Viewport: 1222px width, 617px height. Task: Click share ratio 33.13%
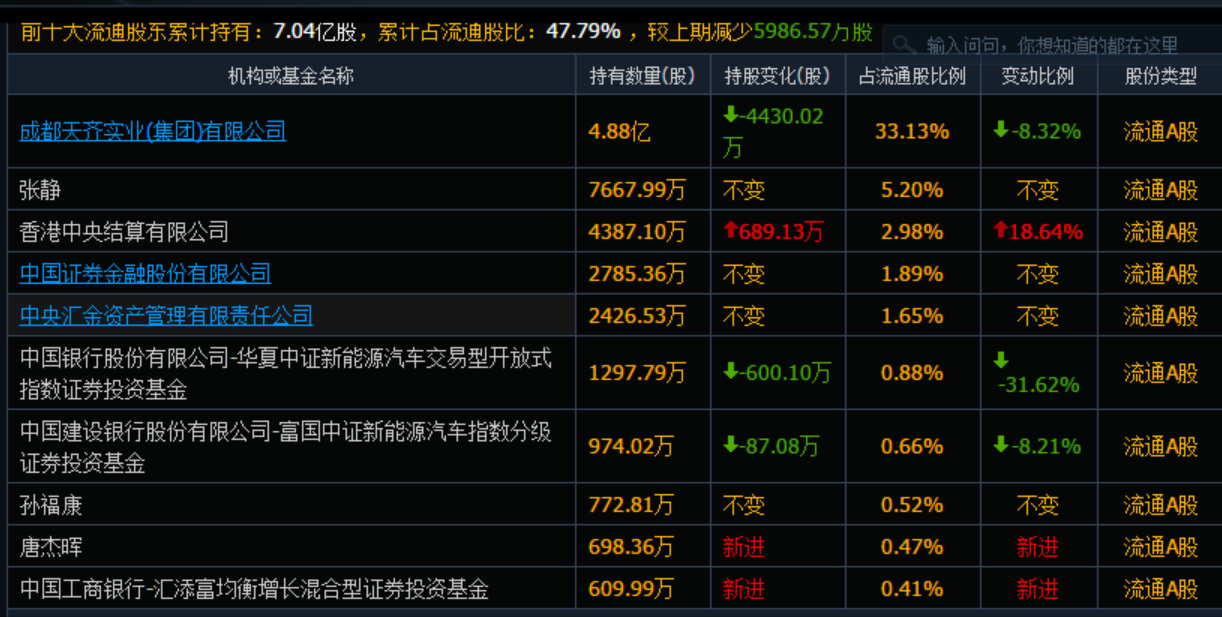(x=912, y=131)
